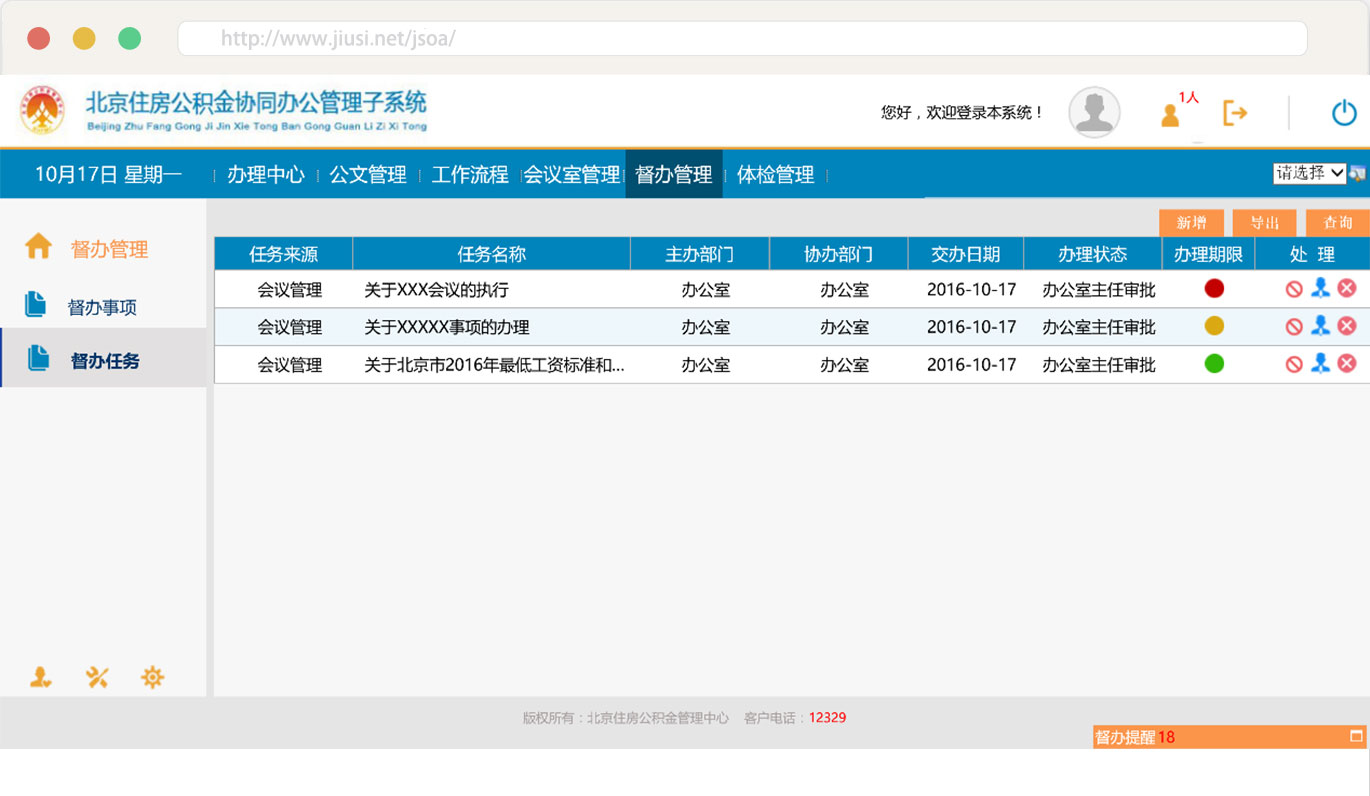Click the red delete icon in first row

point(1347,289)
